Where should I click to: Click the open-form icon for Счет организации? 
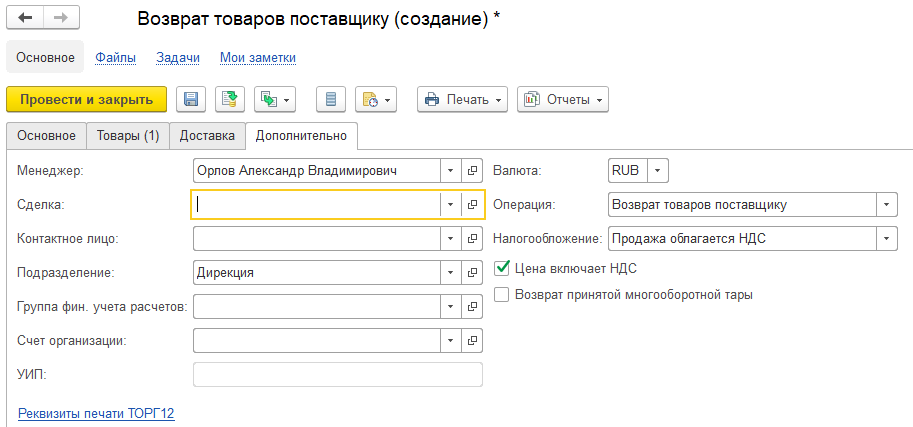472,340
